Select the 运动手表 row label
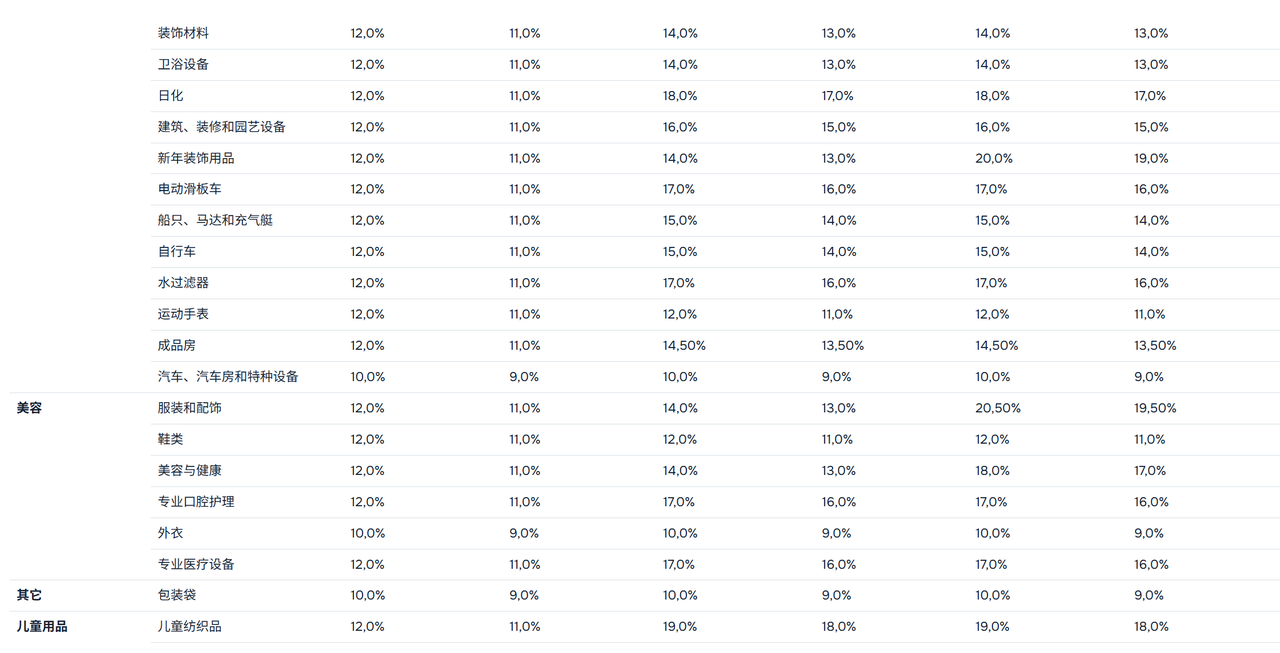Viewport: 1280px width, 653px height. pos(183,314)
